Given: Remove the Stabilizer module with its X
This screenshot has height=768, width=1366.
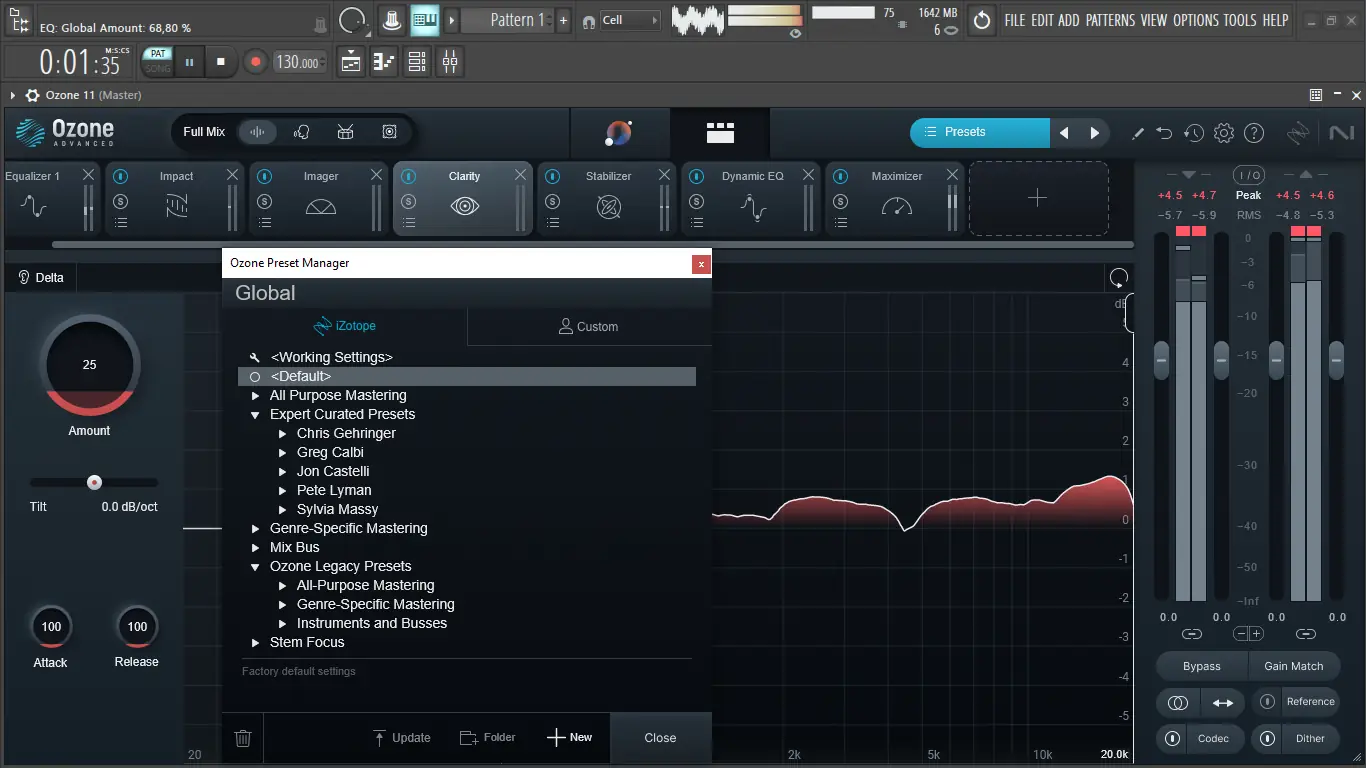Looking at the screenshot, I should coord(664,175).
